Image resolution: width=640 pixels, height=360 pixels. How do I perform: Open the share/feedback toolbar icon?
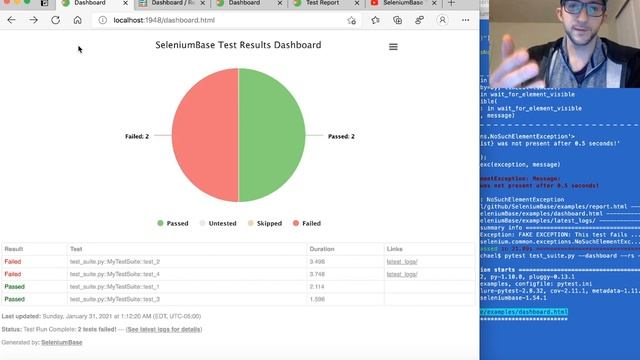(420, 20)
